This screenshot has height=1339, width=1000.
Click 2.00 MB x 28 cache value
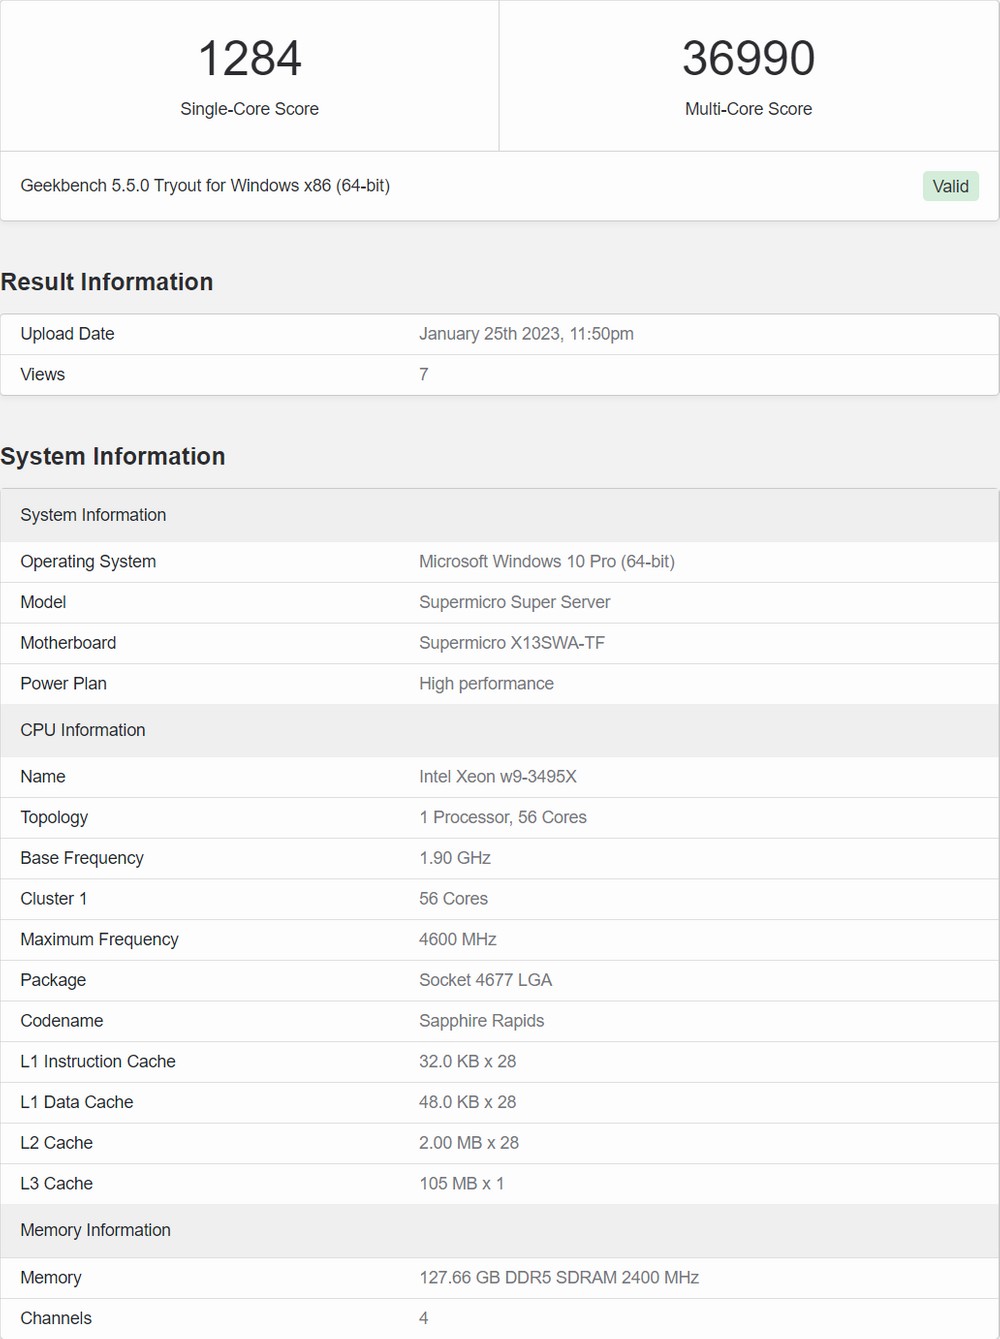point(469,1143)
